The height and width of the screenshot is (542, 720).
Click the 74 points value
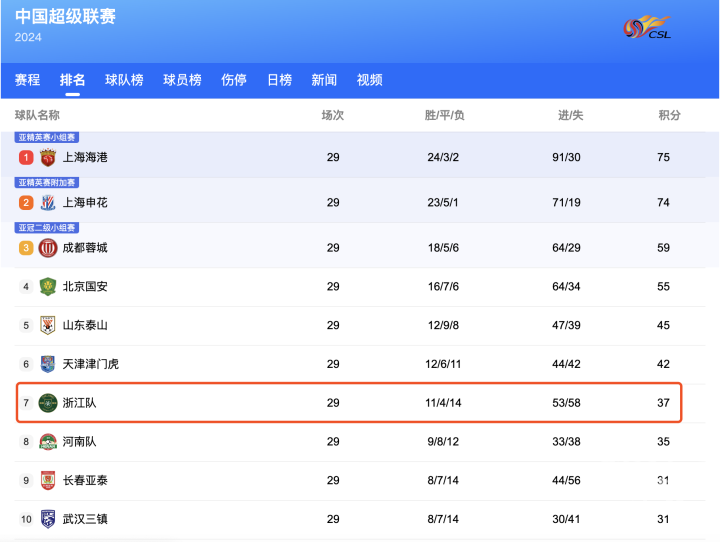(663, 203)
